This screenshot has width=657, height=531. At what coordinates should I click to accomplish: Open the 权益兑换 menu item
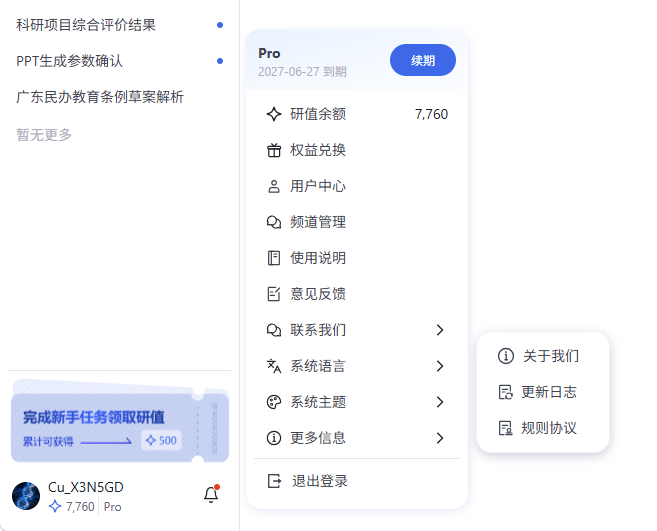[357, 150]
